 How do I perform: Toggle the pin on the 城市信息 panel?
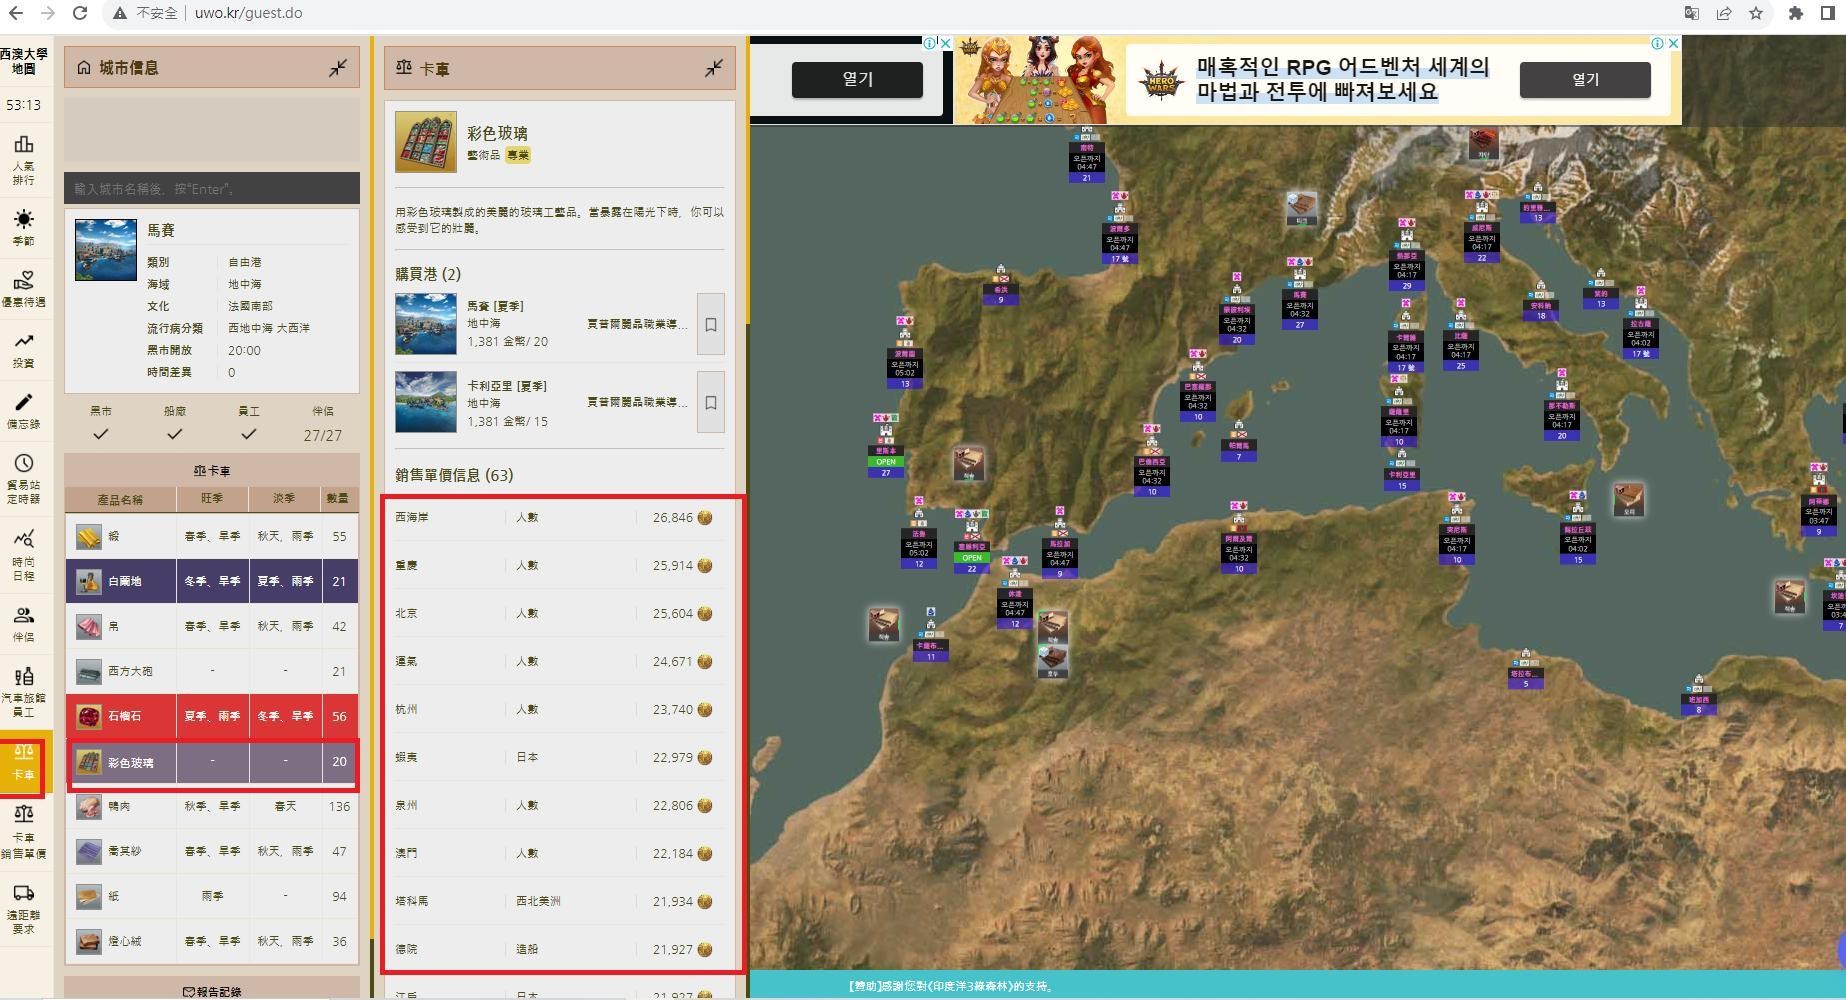pos(338,67)
